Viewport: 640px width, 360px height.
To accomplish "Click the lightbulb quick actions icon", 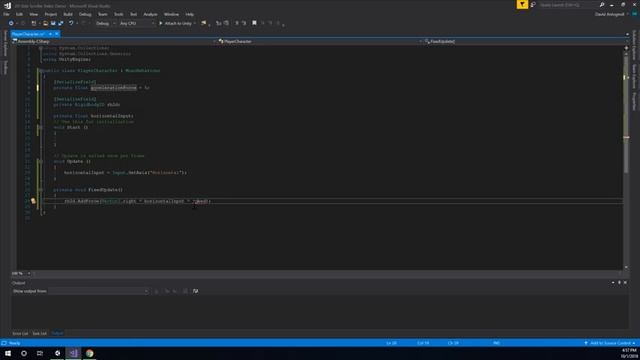I will pos(33,201).
